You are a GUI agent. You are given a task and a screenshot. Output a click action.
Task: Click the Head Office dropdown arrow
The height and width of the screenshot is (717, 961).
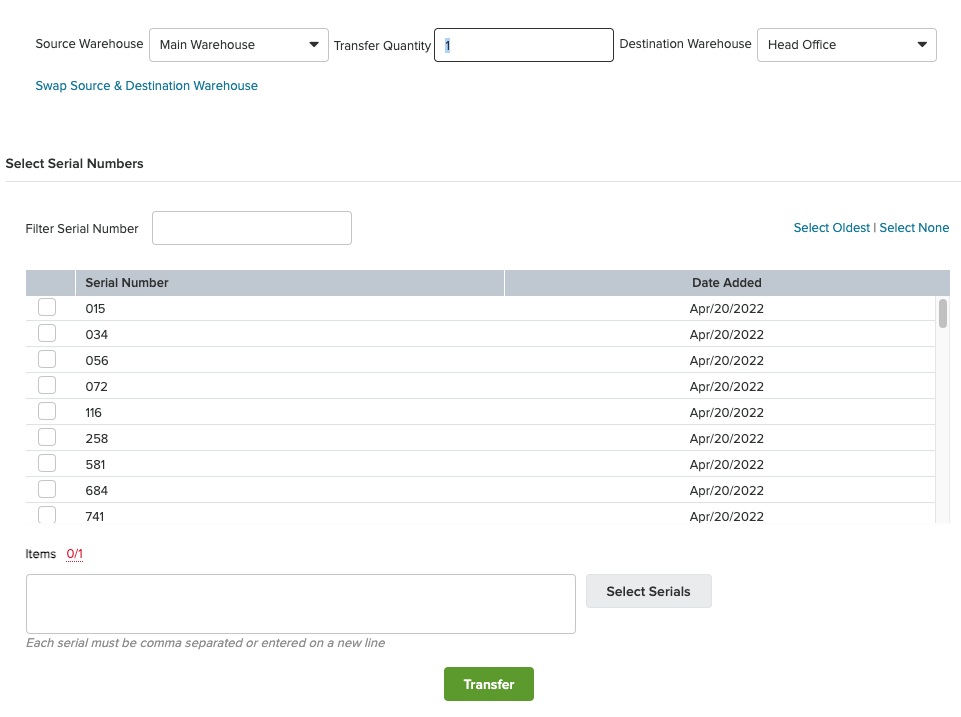[x=922, y=45]
